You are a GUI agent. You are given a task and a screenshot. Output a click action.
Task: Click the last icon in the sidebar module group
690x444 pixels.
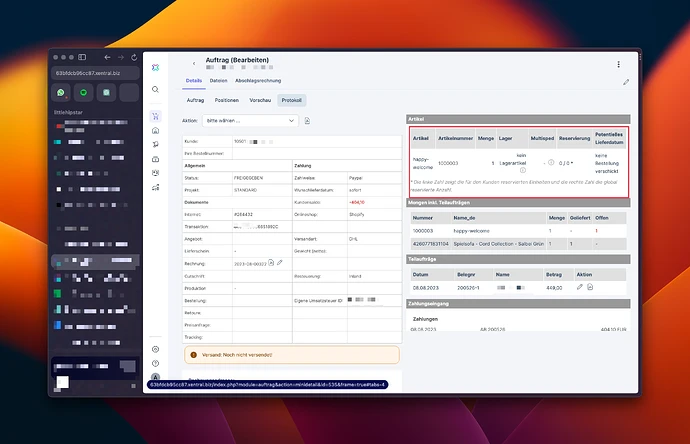pyautogui.click(x=155, y=187)
